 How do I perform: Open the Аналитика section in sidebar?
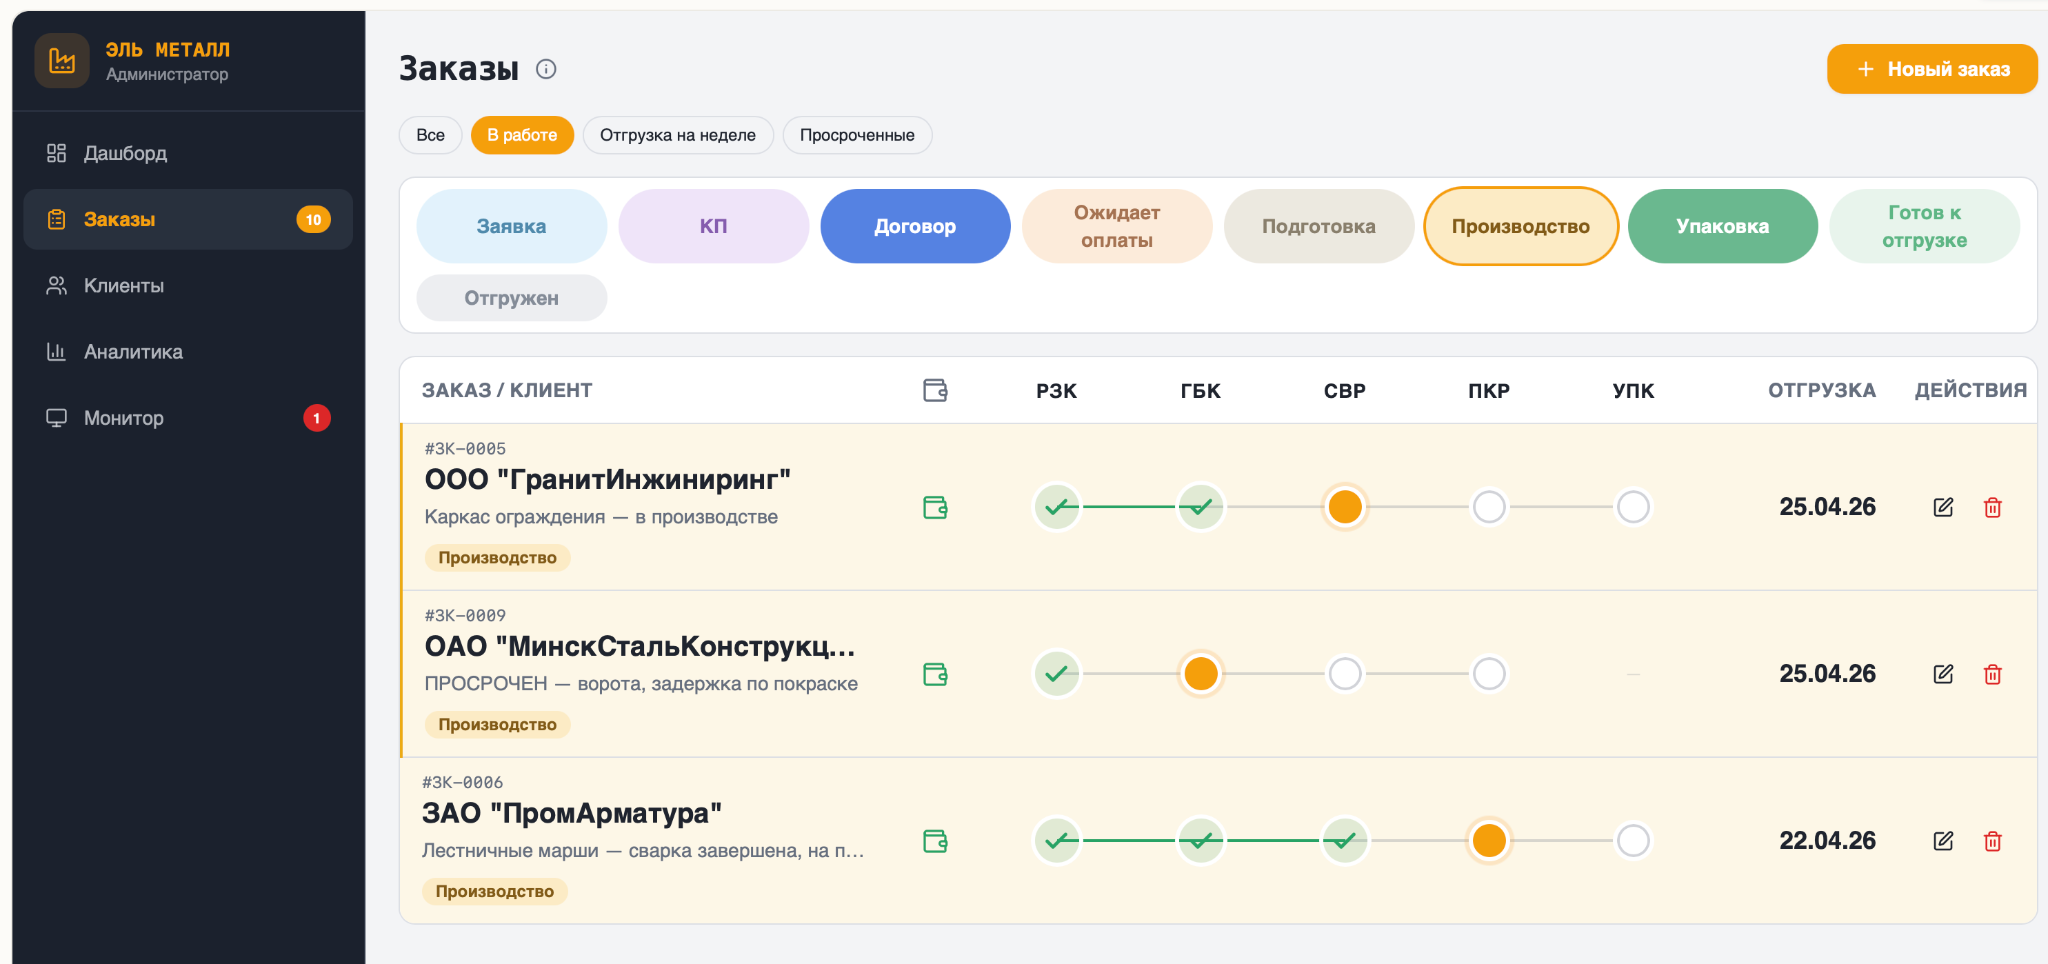point(188,352)
